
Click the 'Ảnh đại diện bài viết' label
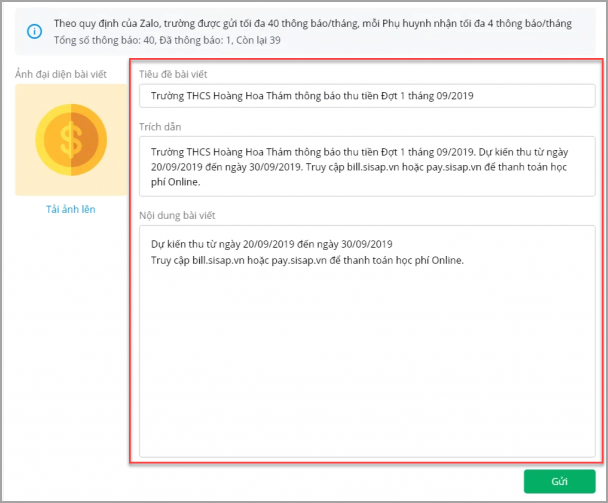(61, 74)
